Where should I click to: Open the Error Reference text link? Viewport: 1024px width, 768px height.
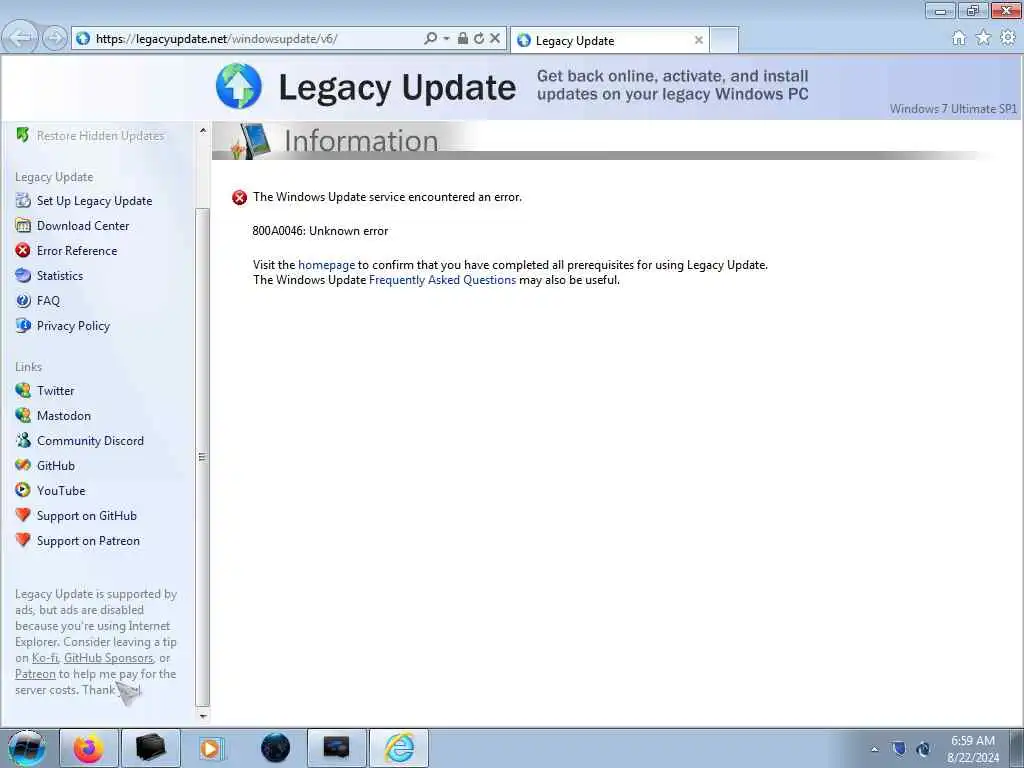pyautogui.click(x=77, y=250)
